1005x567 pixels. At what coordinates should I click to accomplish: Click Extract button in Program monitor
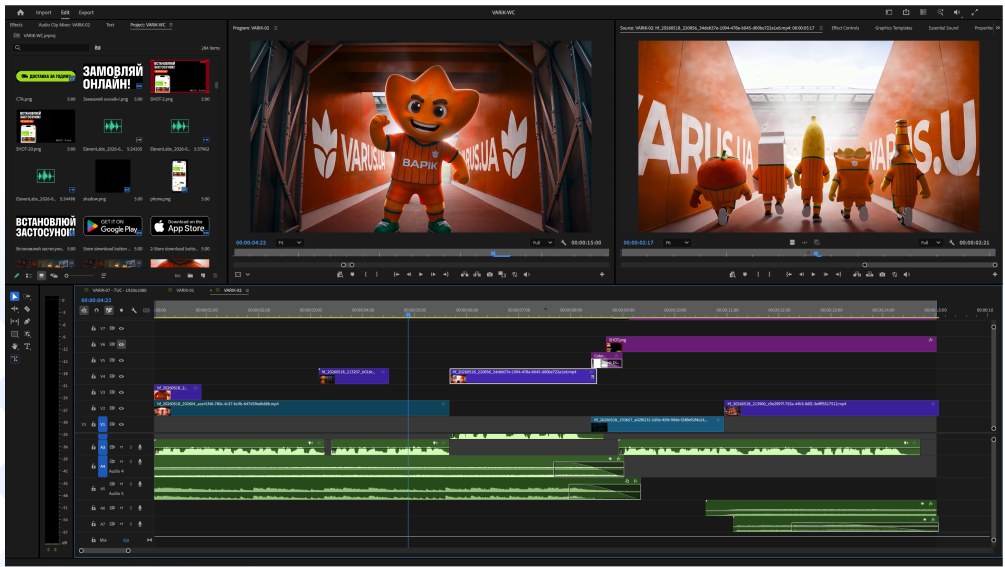click(x=477, y=274)
